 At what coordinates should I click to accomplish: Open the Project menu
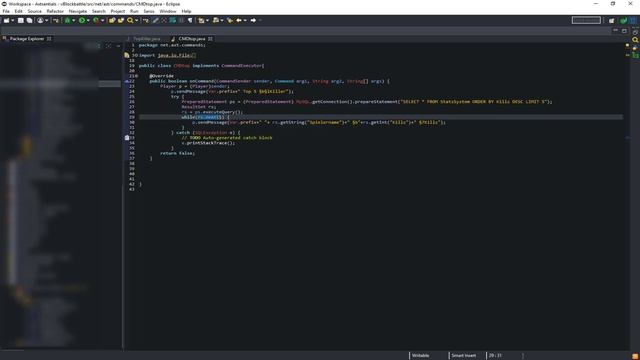point(118,11)
